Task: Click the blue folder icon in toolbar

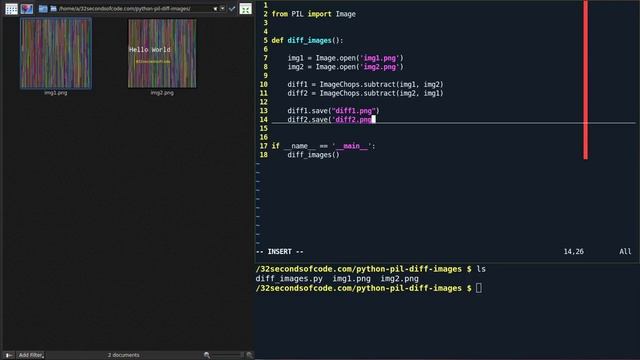Action: (x=43, y=9)
